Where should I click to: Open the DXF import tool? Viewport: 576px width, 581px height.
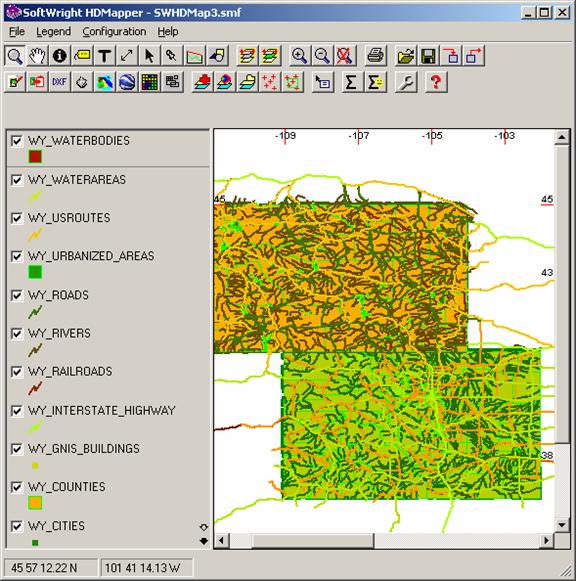(x=60, y=82)
